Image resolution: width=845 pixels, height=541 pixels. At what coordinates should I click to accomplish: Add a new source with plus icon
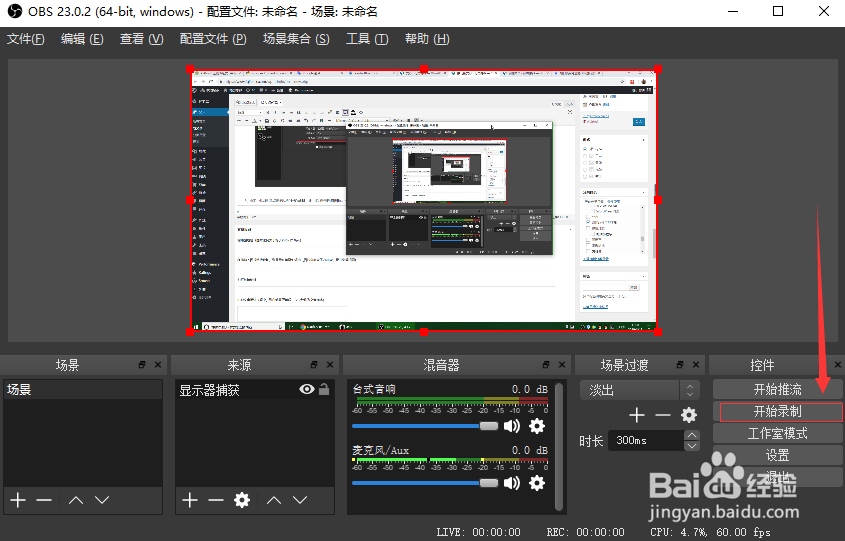pos(190,500)
